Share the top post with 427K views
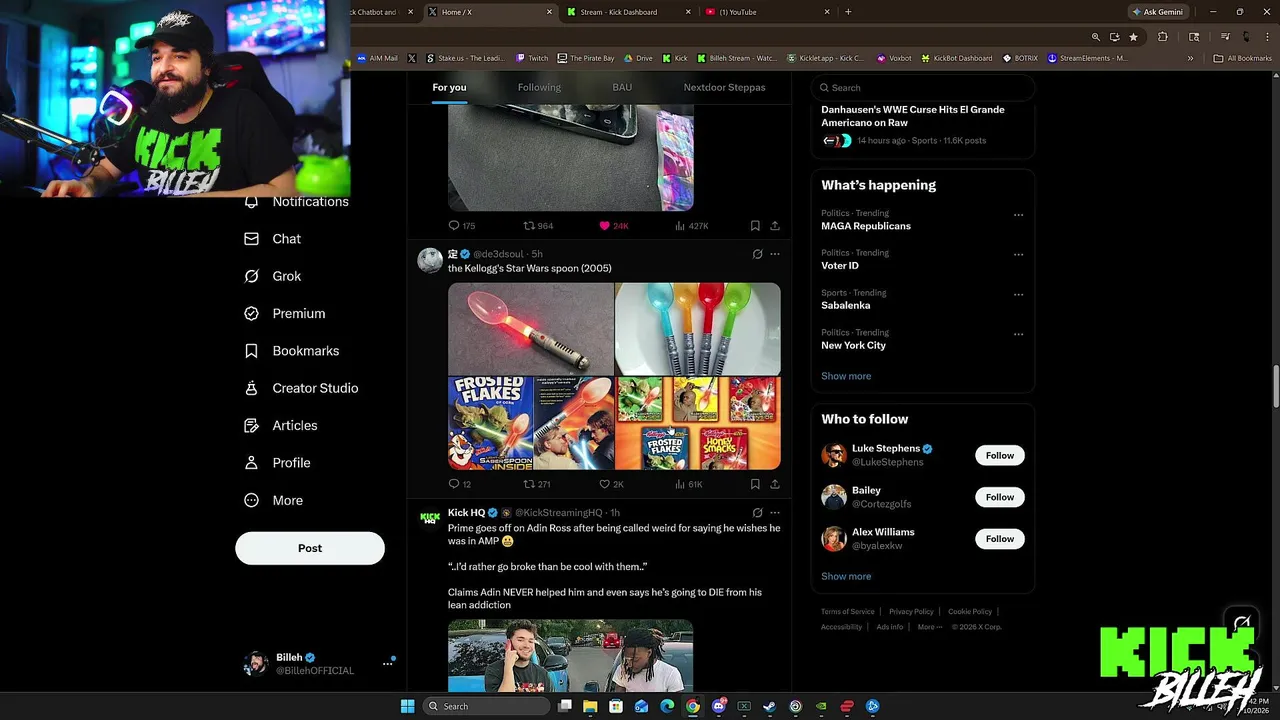This screenshot has height=720, width=1280. tap(775, 226)
